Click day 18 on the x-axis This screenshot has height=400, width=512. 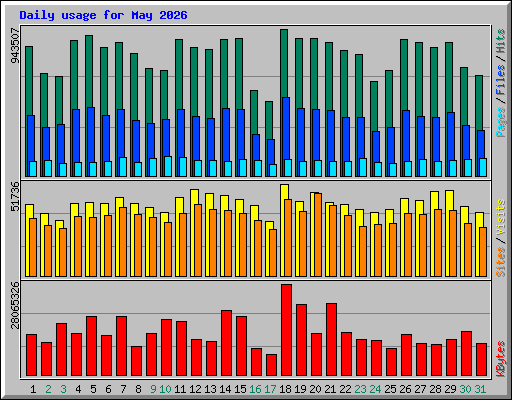[285, 389]
